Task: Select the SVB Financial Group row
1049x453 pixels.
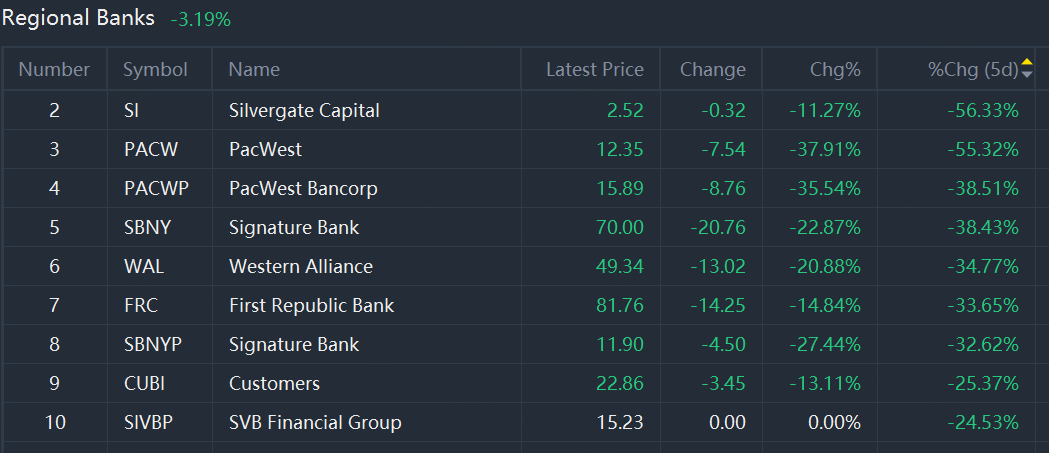Action: coord(518,422)
